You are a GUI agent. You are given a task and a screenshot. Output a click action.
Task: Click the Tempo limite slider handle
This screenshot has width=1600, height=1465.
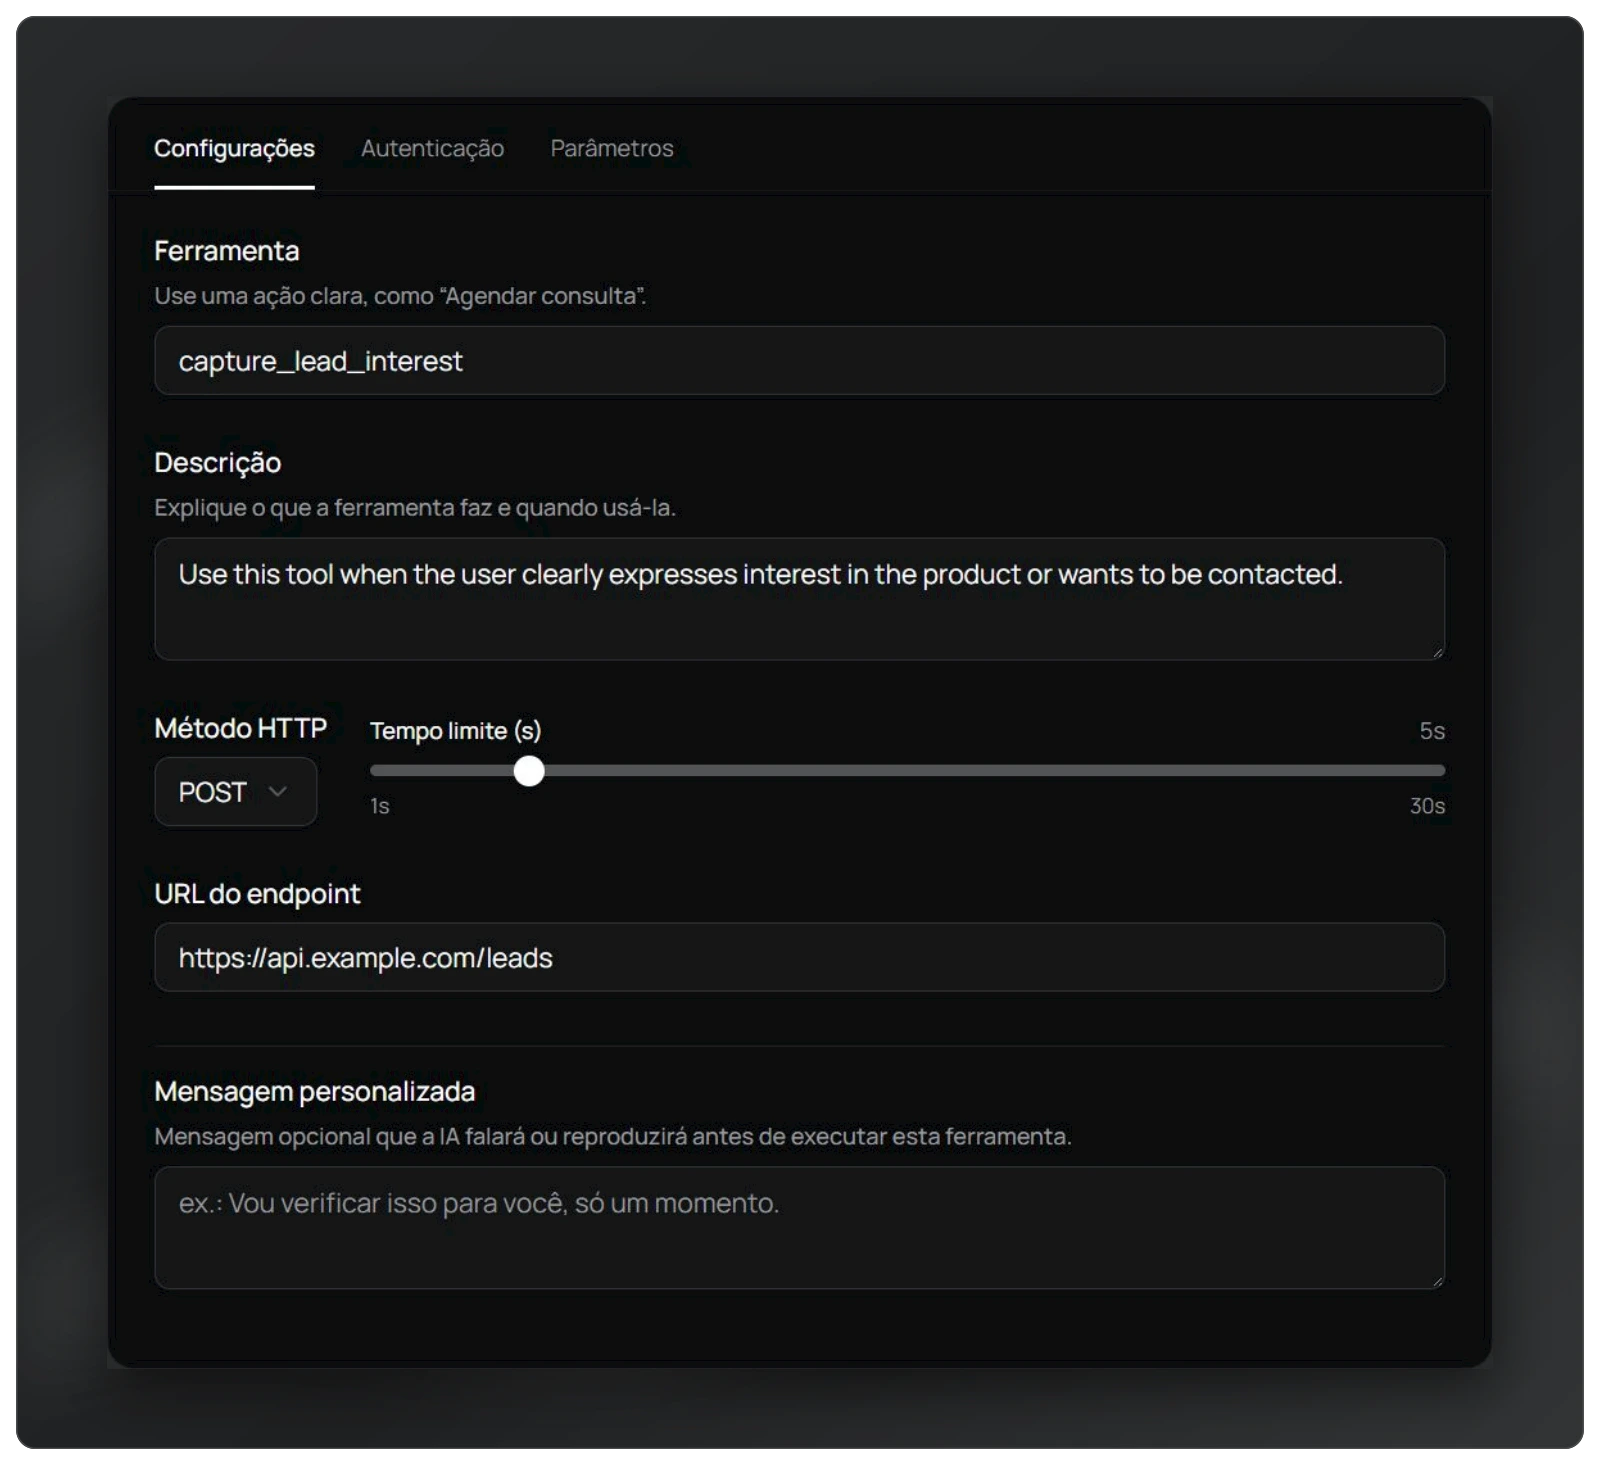click(529, 771)
